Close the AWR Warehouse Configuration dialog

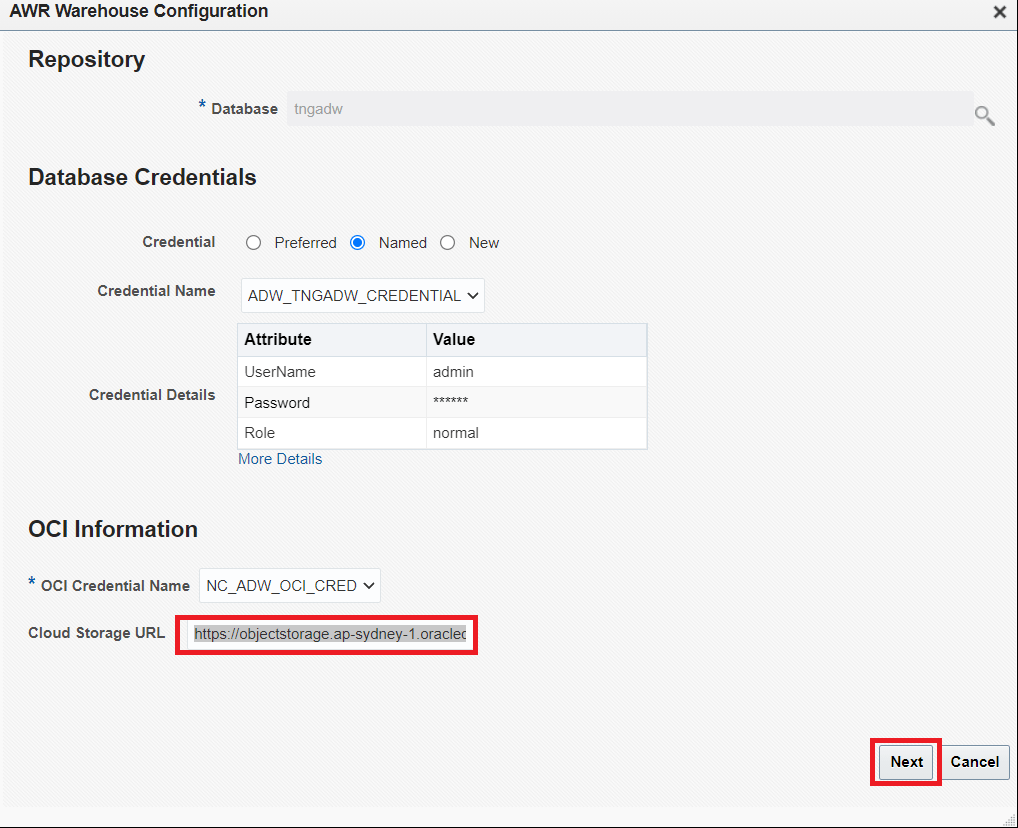pyautogui.click(x=999, y=13)
